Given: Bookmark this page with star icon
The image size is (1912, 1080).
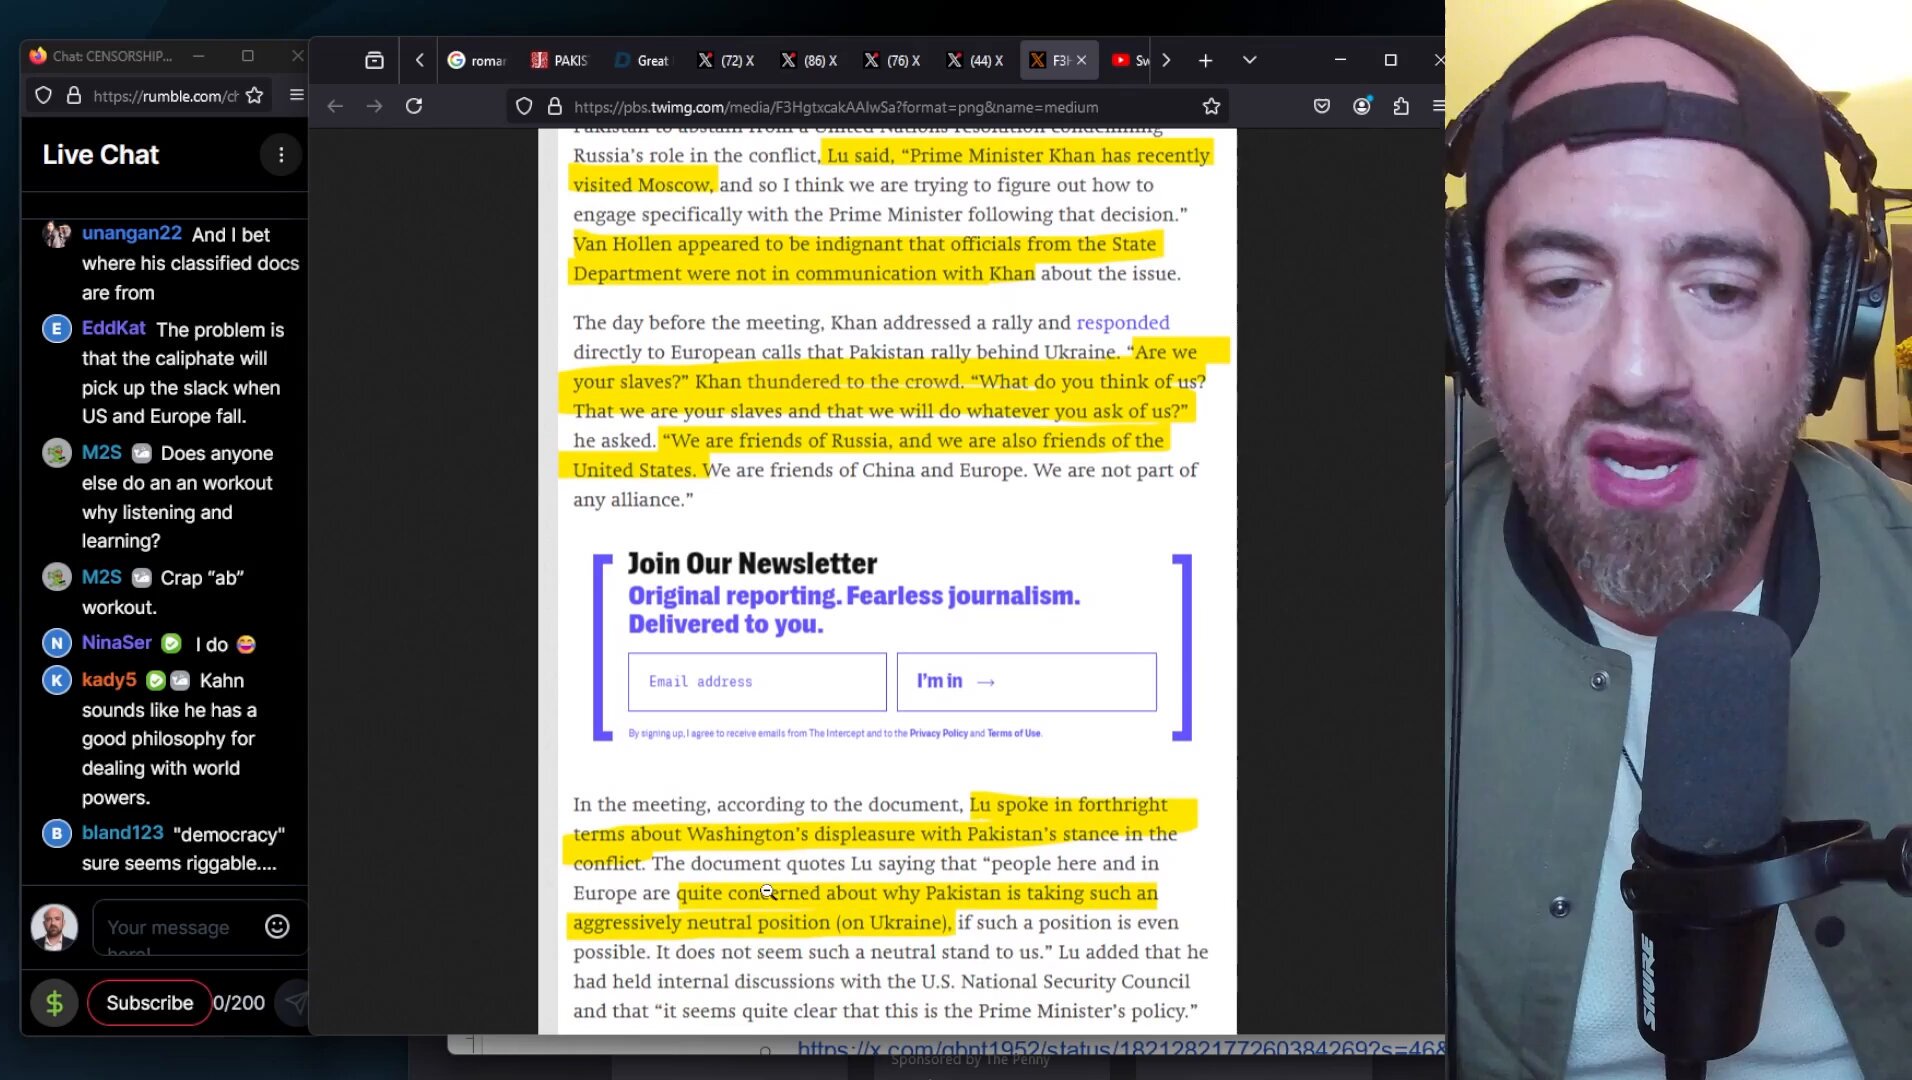Looking at the screenshot, I should (1211, 106).
